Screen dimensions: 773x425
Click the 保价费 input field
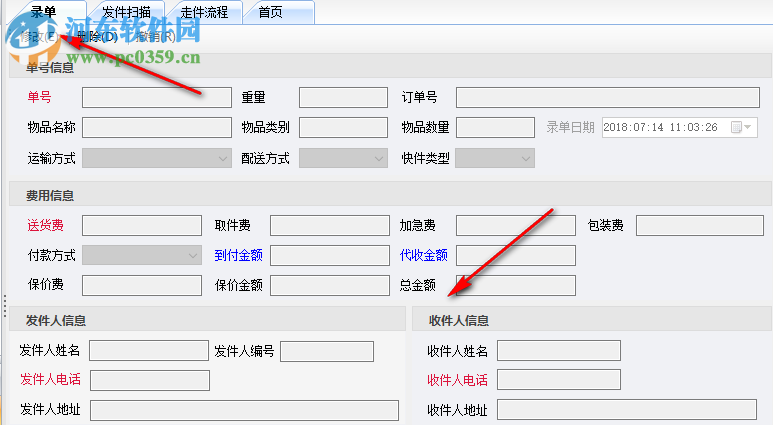click(x=142, y=285)
